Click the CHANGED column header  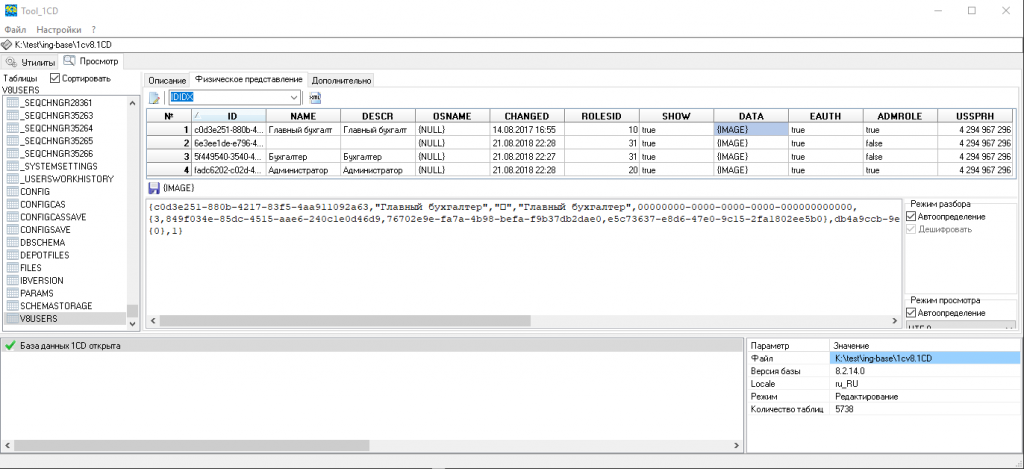526,116
